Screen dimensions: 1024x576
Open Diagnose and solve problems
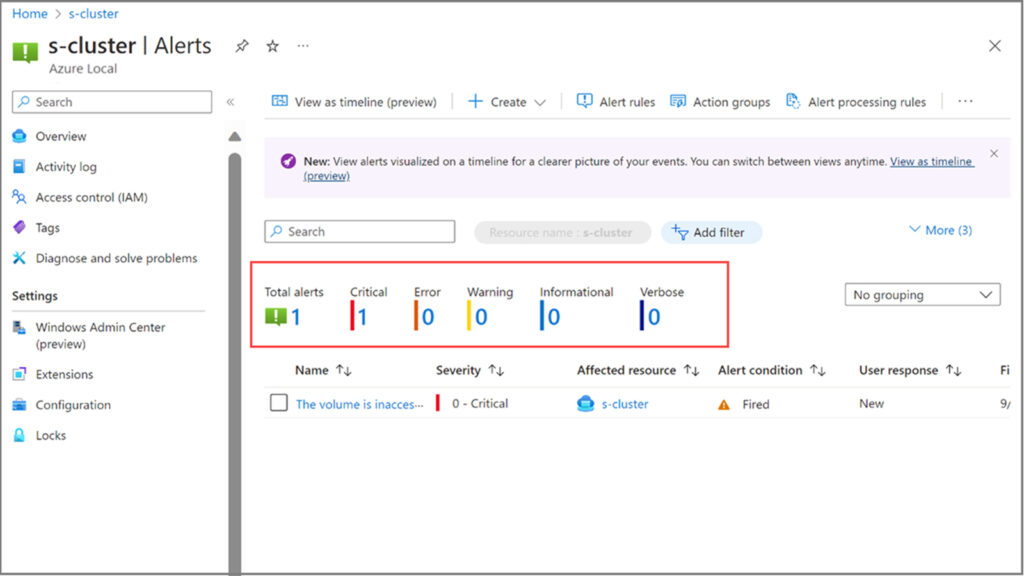coord(116,258)
